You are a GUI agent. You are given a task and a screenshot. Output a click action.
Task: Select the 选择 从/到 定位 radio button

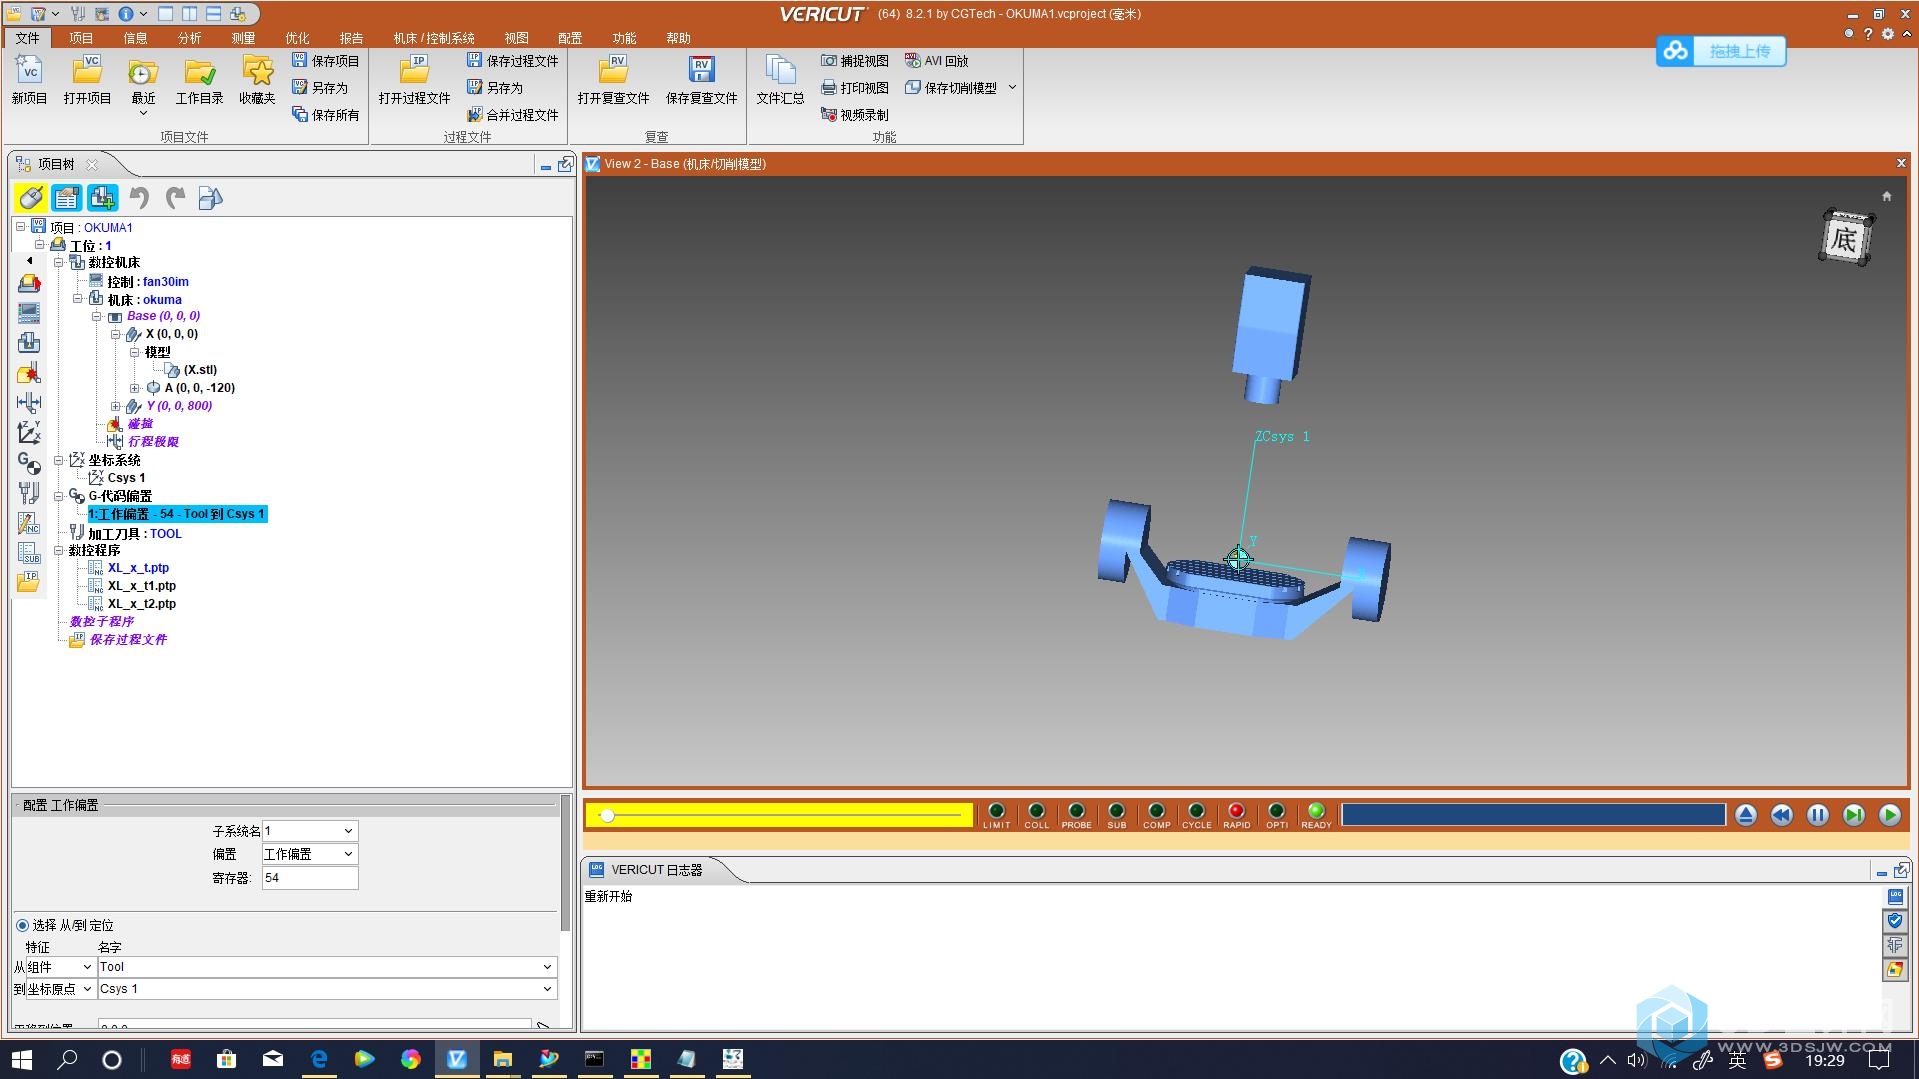pos(22,925)
